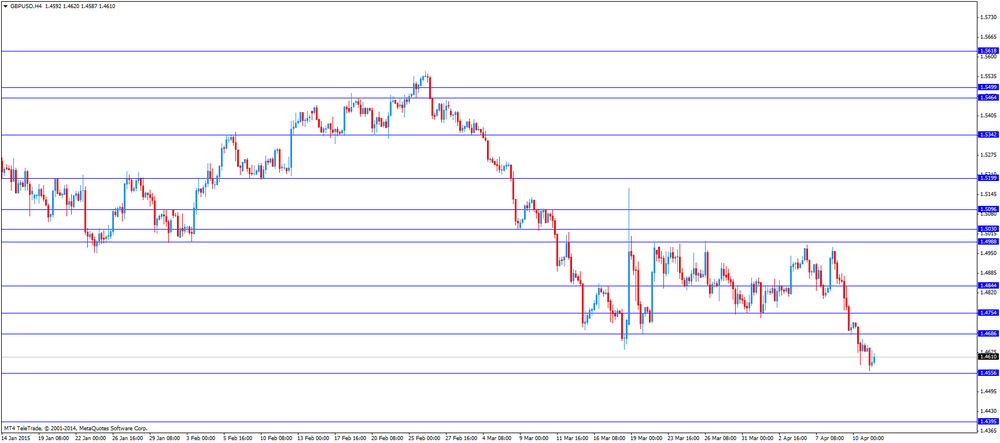Select the 1.5199 price level label
Screen dimensions: 1000x443
point(987,178)
